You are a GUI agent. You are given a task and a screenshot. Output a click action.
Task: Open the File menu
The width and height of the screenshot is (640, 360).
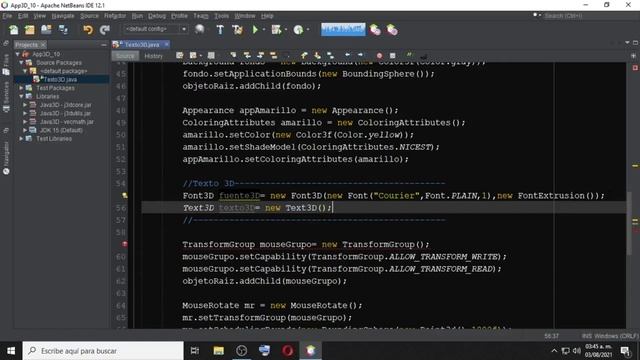coord(7,16)
